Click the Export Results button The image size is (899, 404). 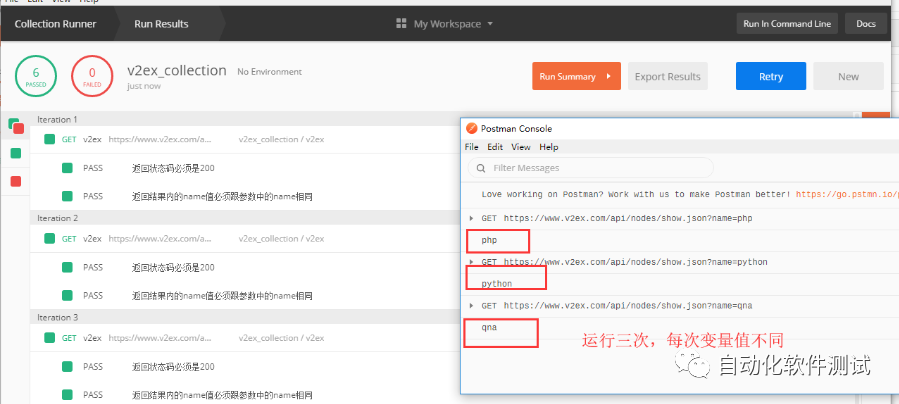coord(667,76)
